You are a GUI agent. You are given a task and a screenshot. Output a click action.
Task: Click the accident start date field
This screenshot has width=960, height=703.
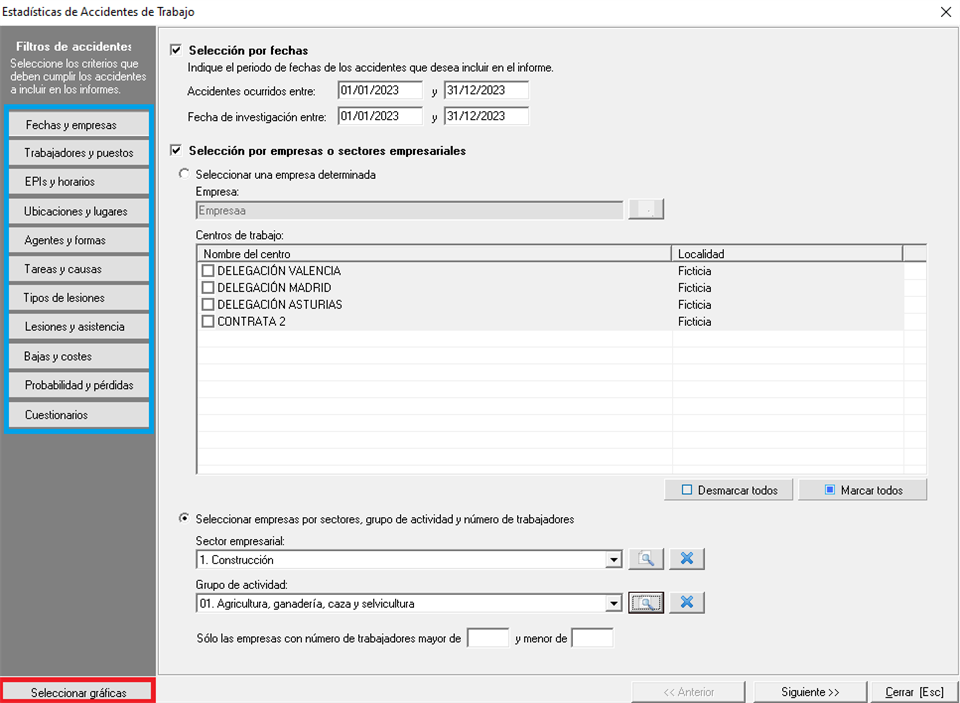tap(379, 90)
